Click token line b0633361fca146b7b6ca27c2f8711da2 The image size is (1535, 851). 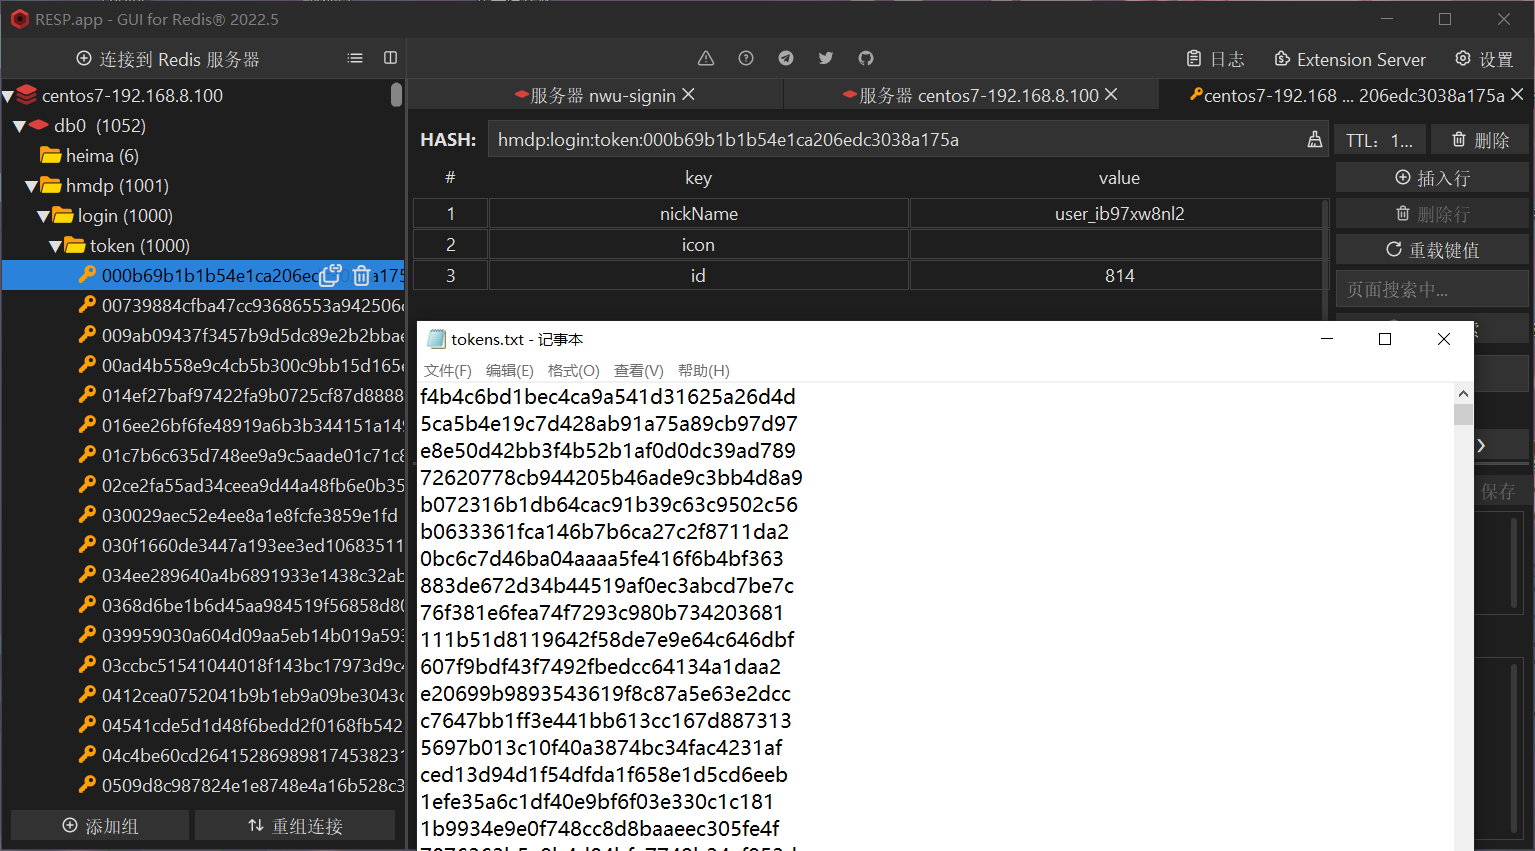click(x=605, y=532)
